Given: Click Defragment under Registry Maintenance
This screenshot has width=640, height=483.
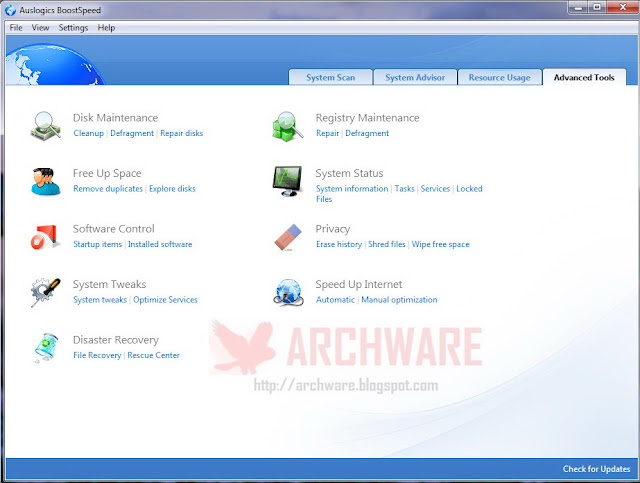Looking at the screenshot, I should 367,133.
